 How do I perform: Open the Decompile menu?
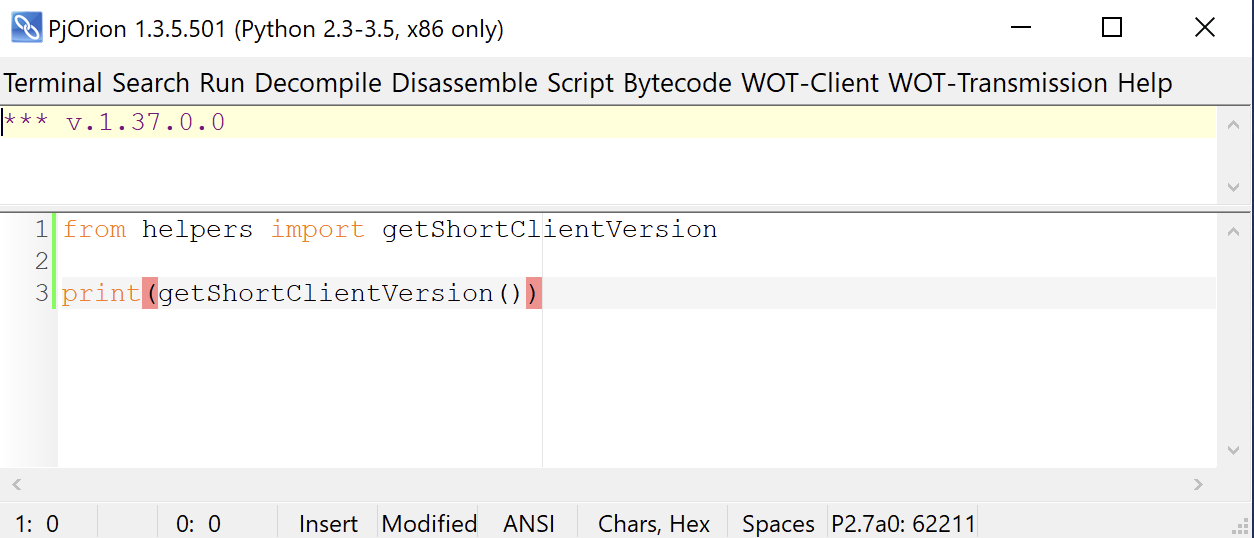(318, 83)
